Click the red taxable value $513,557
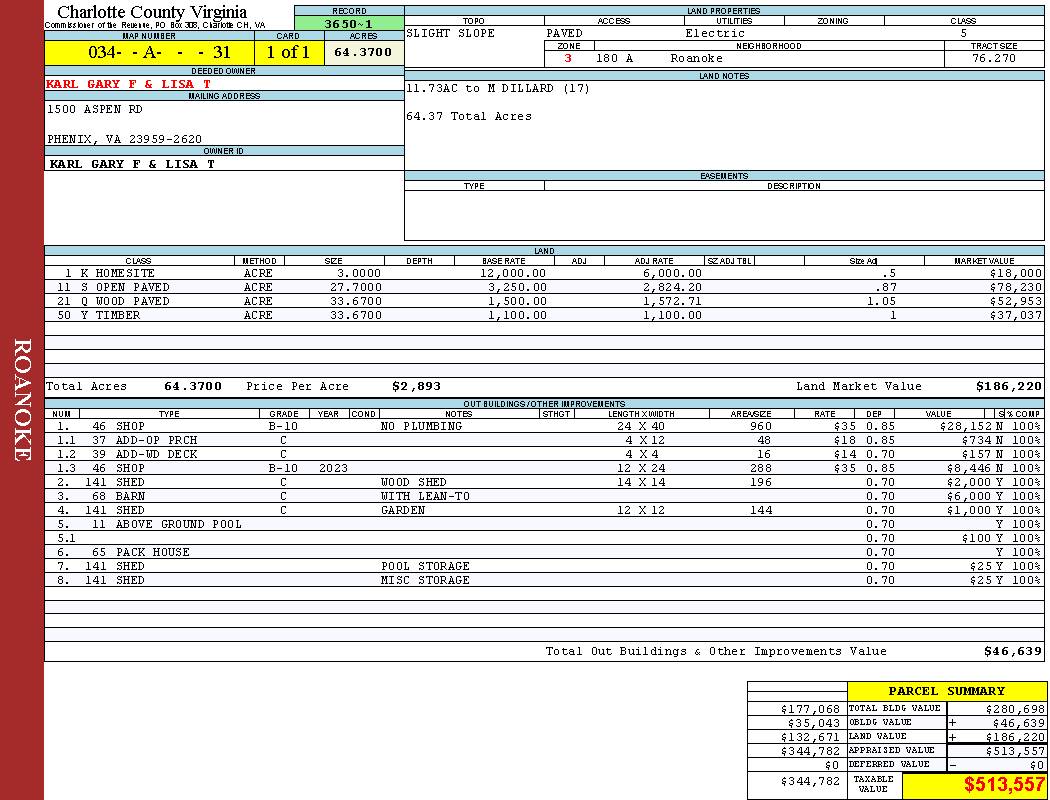Viewport: 1050px width, 800px height. point(1003,785)
